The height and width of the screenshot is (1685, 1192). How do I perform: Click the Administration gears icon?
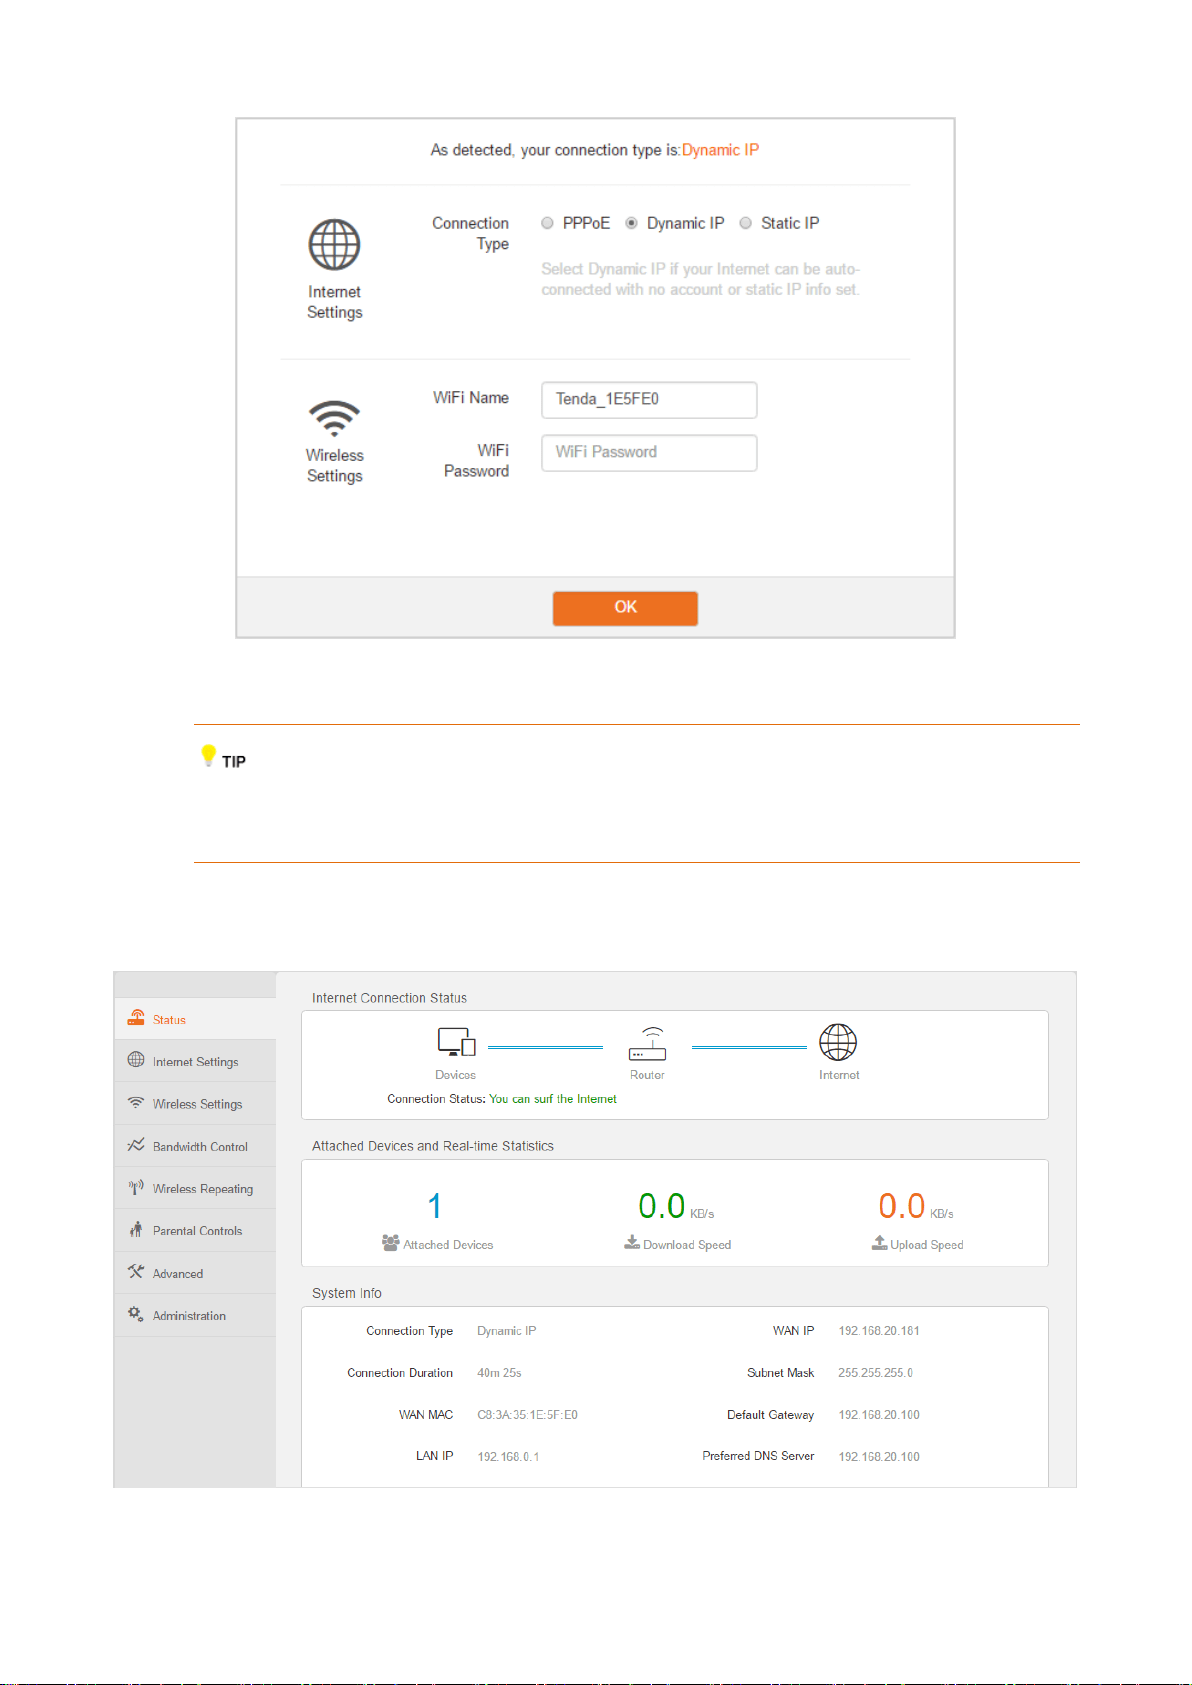(136, 1314)
